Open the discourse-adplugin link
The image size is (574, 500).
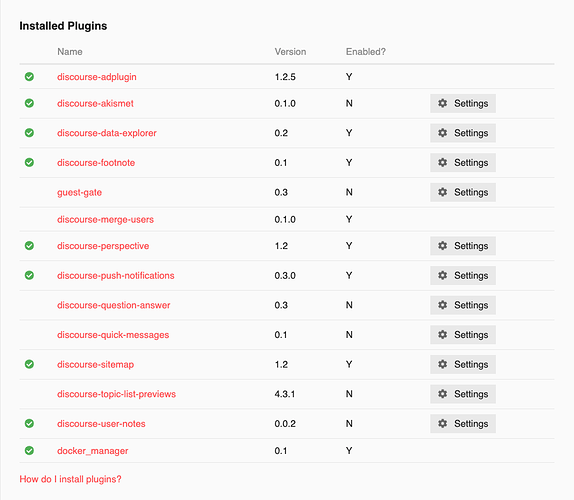coord(97,77)
